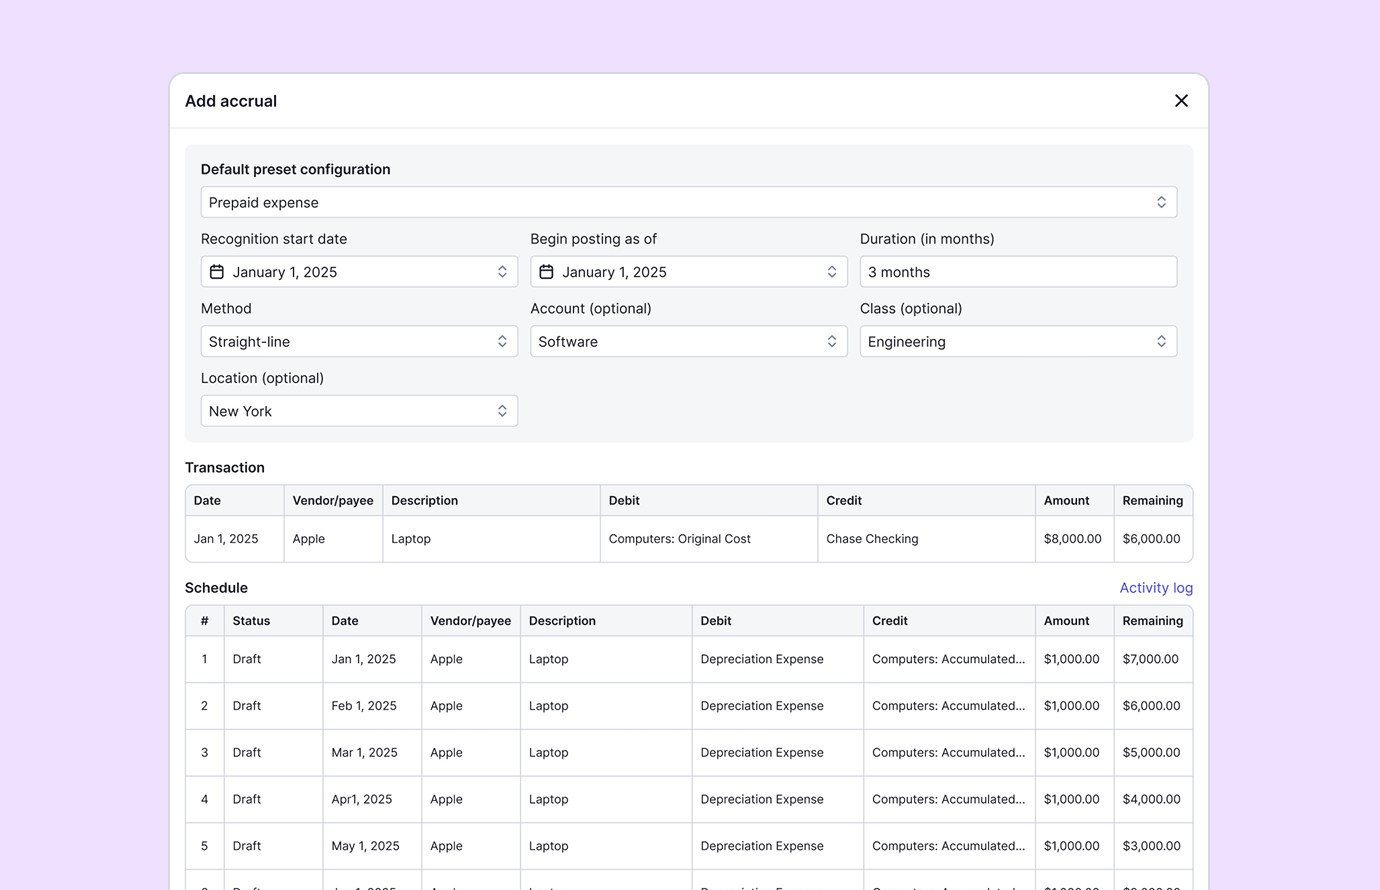Close the Add accrual dialog
The width and height of the screenshot is (1380, 890).
click(x=1181, y=101)
